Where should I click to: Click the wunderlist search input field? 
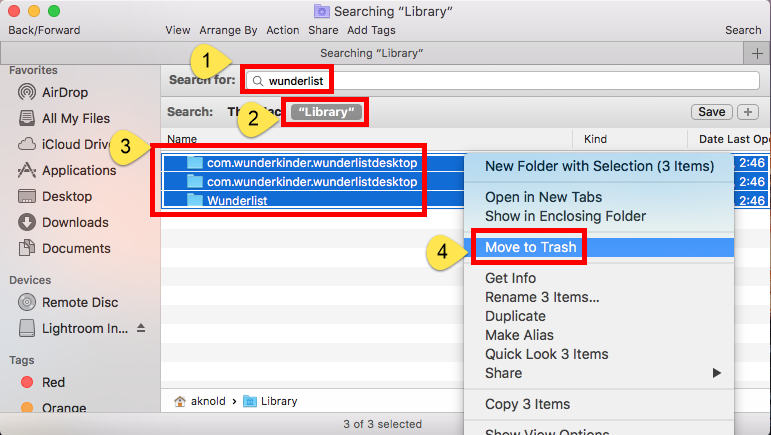(x=503, y=81)
